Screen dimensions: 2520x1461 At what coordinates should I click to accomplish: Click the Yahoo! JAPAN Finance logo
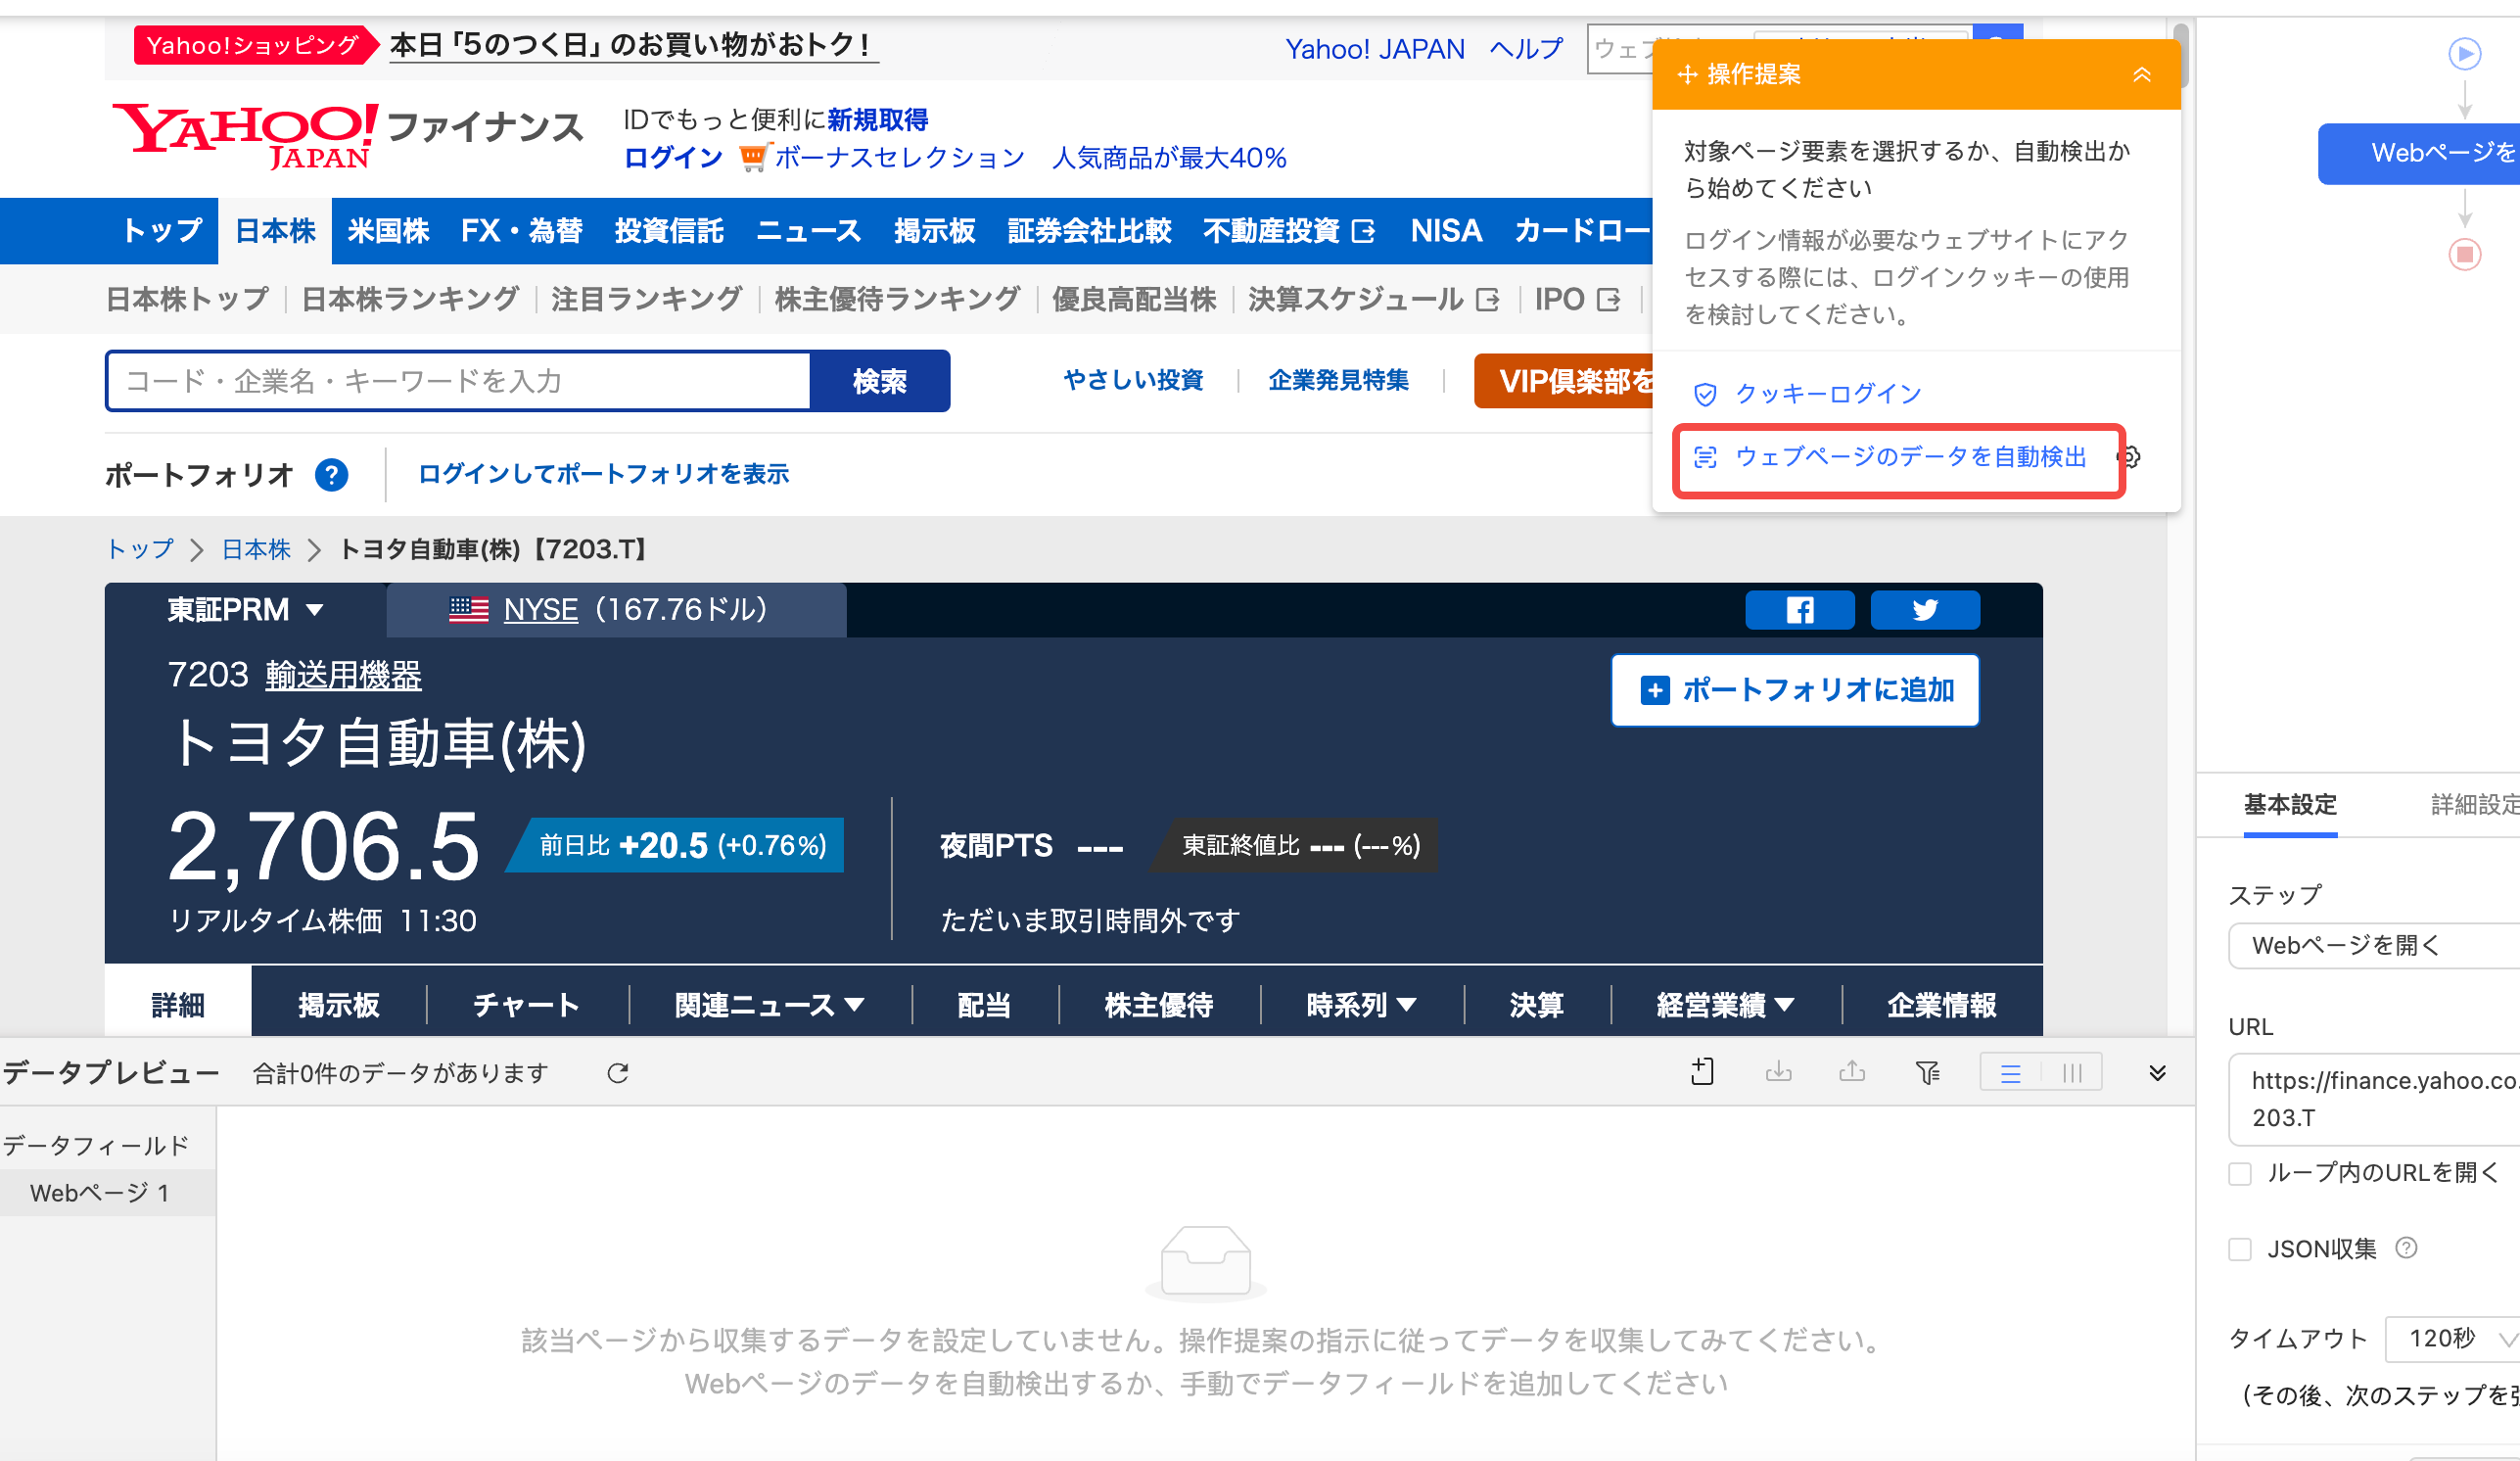click(347, 136)
